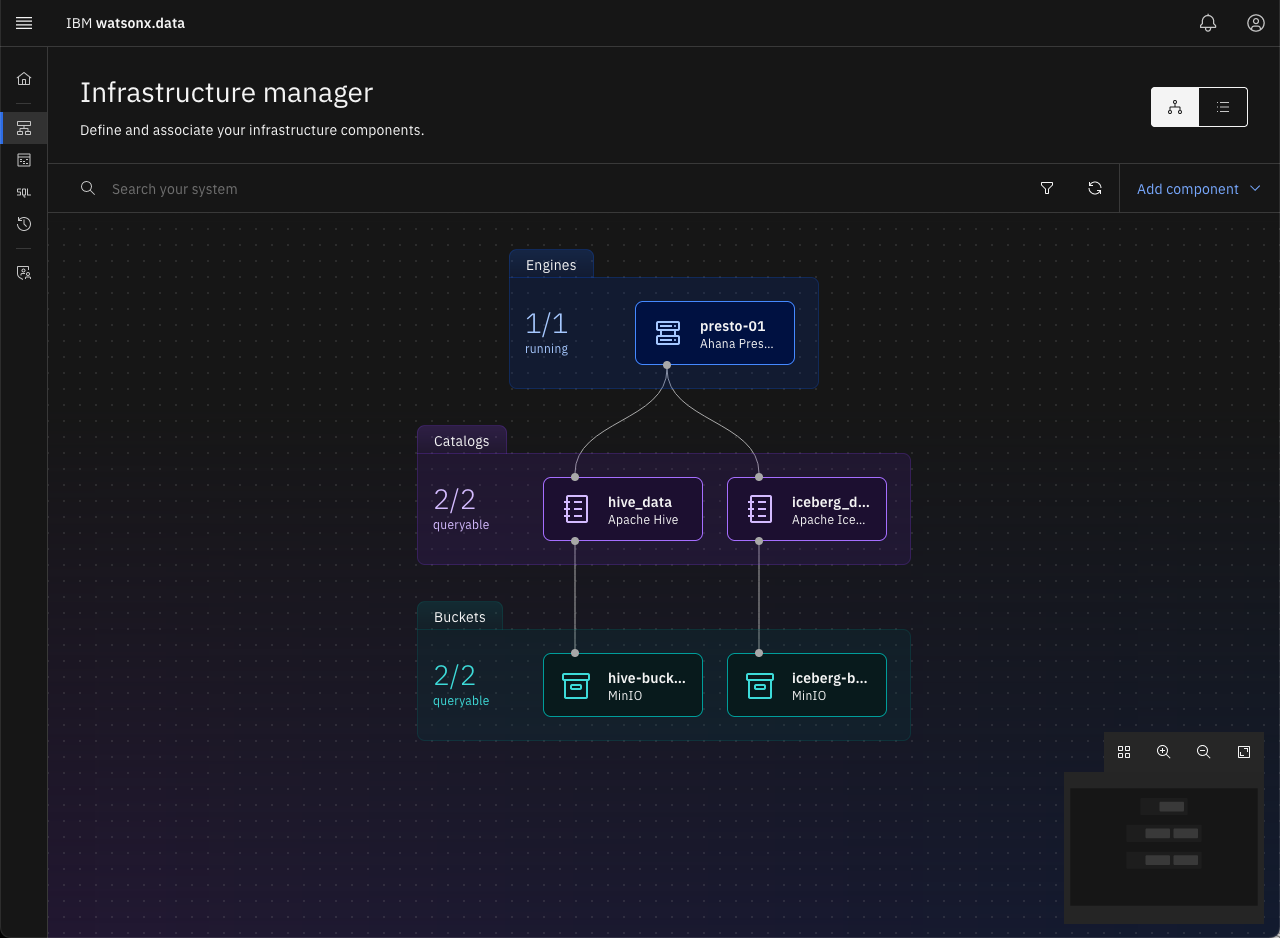Expand the Add component dropdown
Image resolution: width=1280 pixels, height=938 pixels.
[1199, 188]
